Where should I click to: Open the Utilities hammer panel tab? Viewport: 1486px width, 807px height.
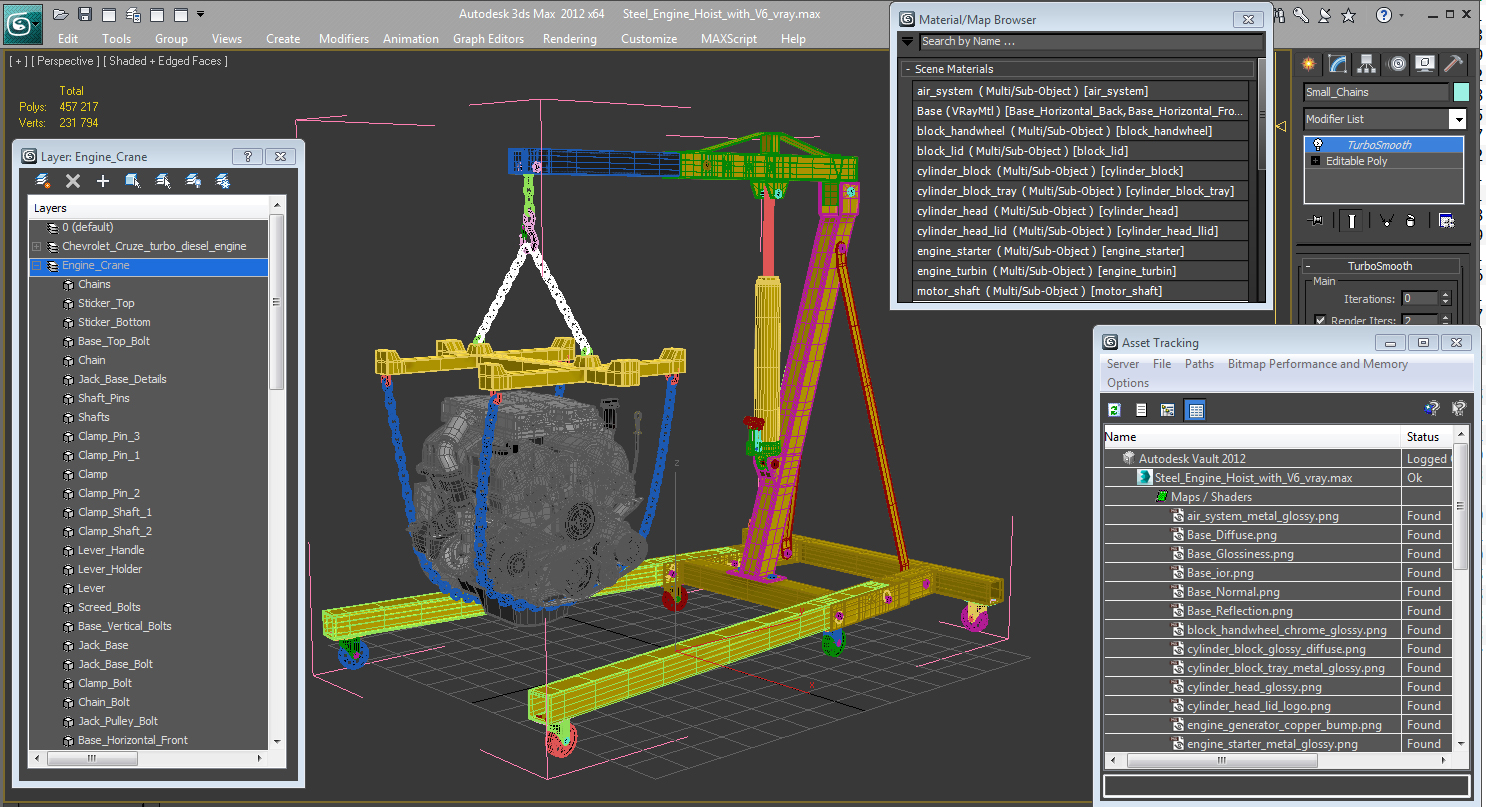[x=1454, y=64]
